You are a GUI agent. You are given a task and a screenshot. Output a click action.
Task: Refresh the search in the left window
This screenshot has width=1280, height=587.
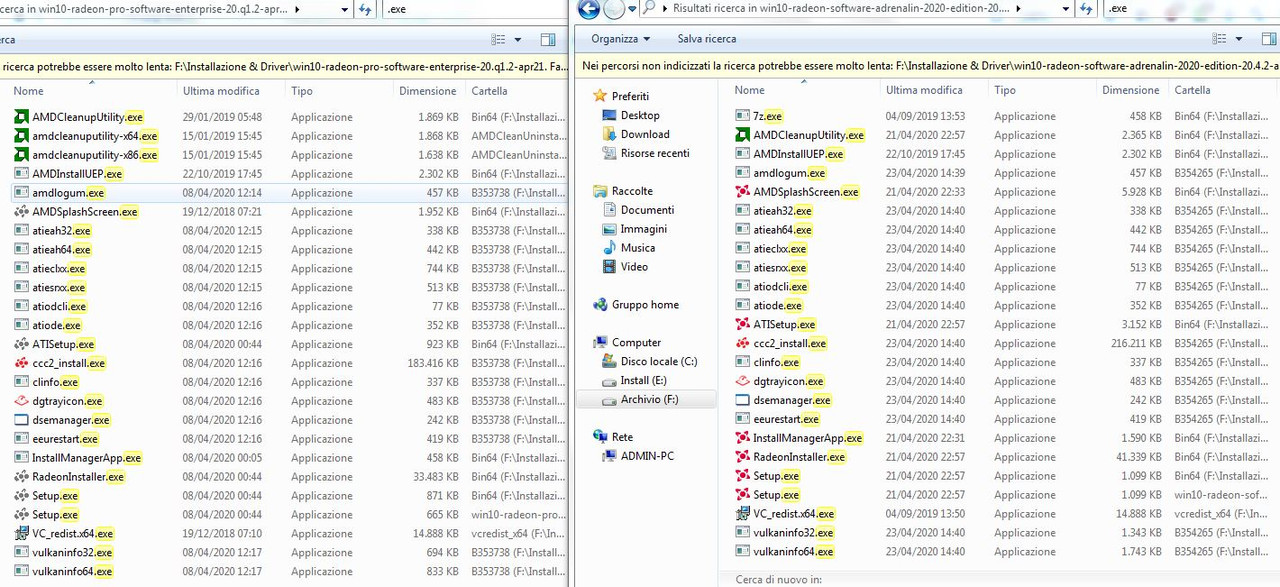pos(366,9)
